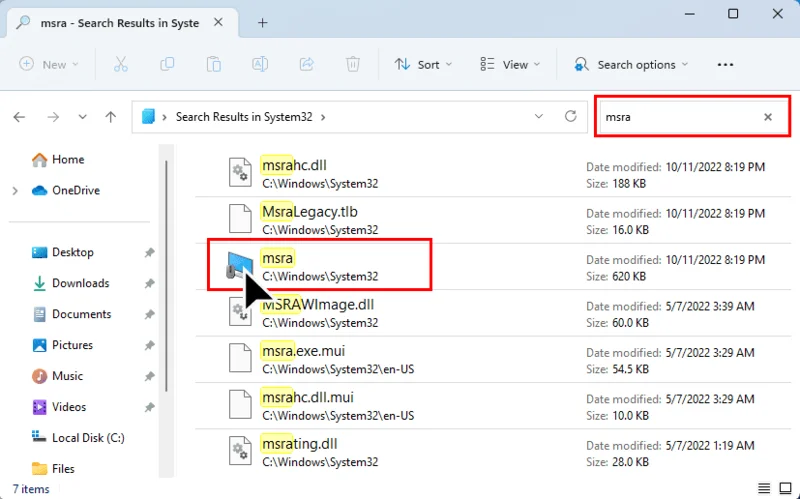Select the msrahc.dll file name
The width and height of the screenshot is (800, 499).
click(294, 165)
